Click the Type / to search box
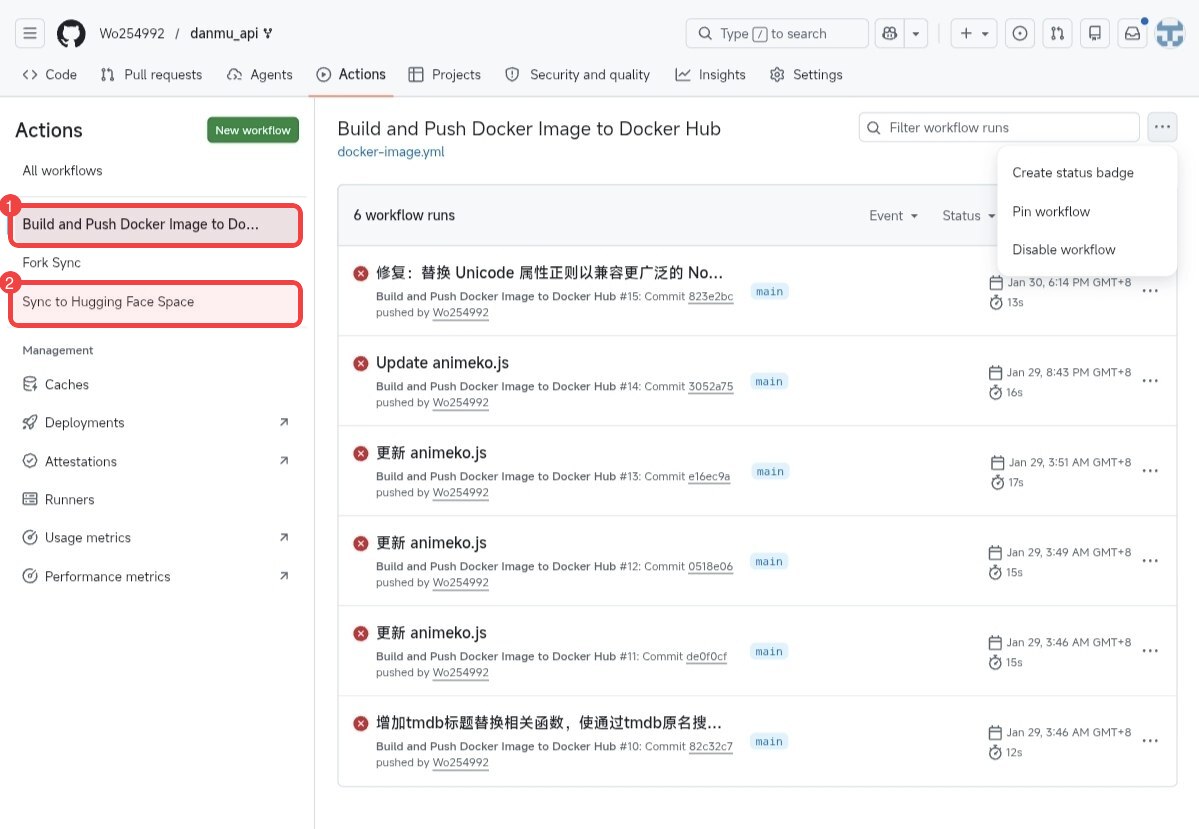The image size is (1199, 829). coord(777,33)
